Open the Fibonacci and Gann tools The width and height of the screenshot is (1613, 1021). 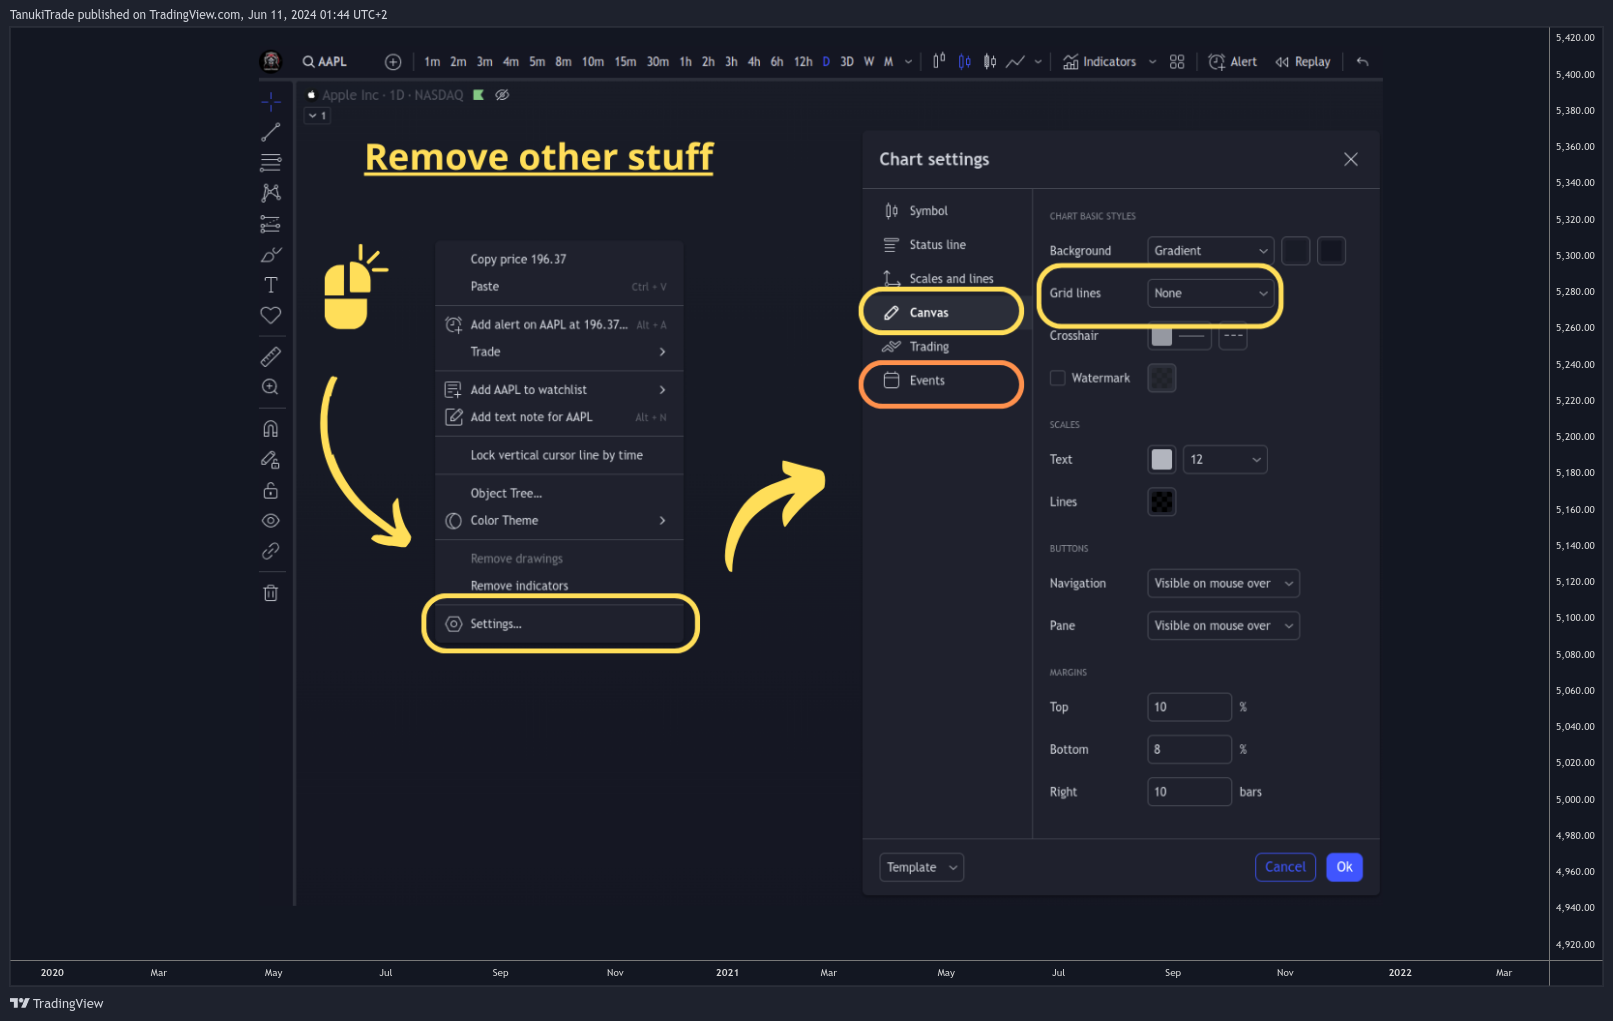click(270, 162)
